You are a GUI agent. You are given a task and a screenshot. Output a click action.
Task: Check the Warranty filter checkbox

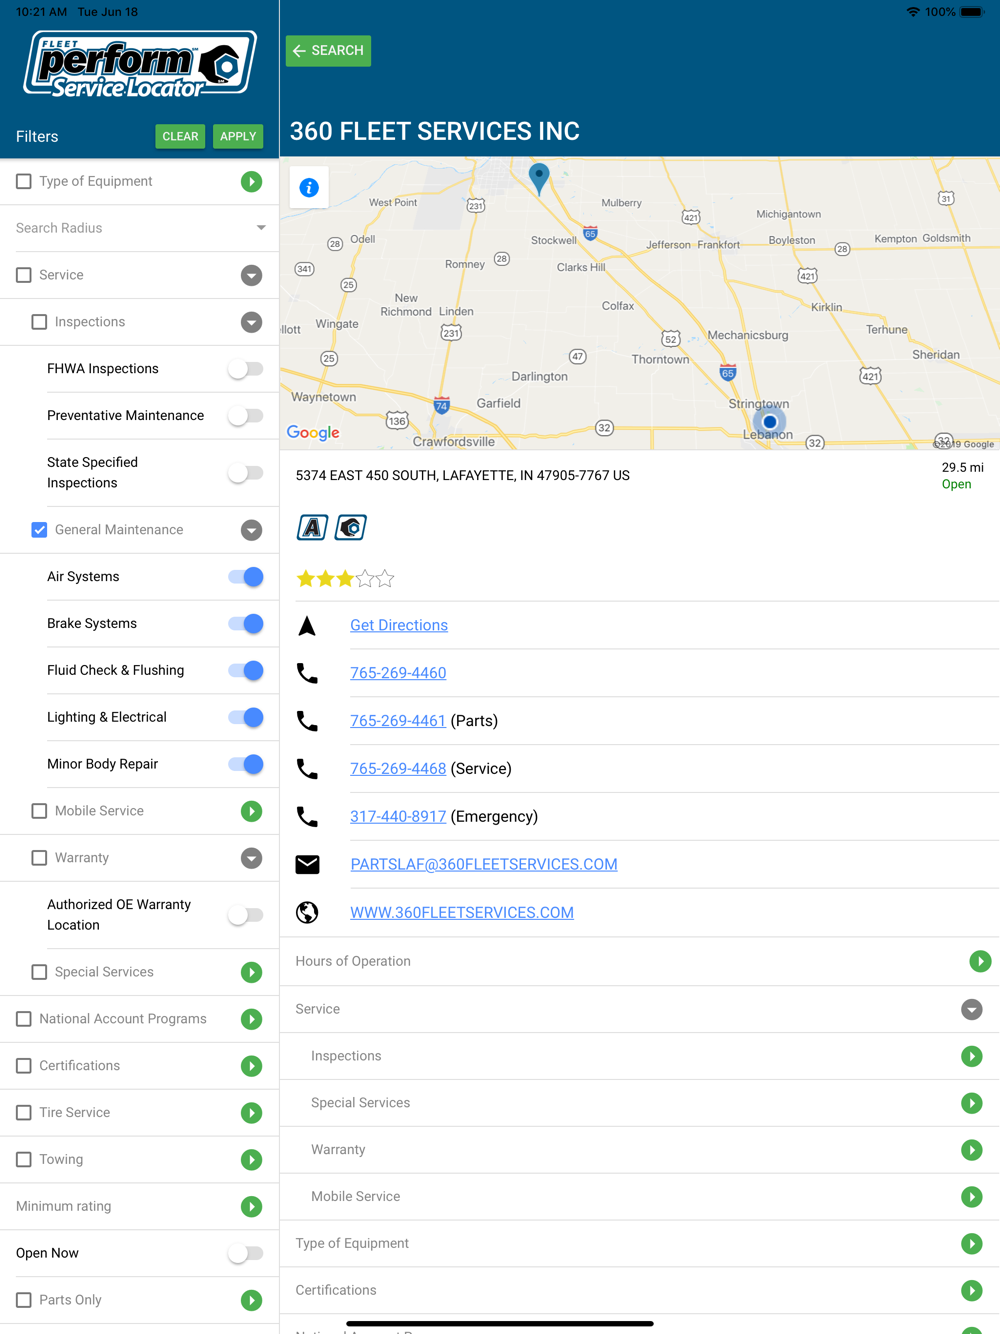[39, 858]
